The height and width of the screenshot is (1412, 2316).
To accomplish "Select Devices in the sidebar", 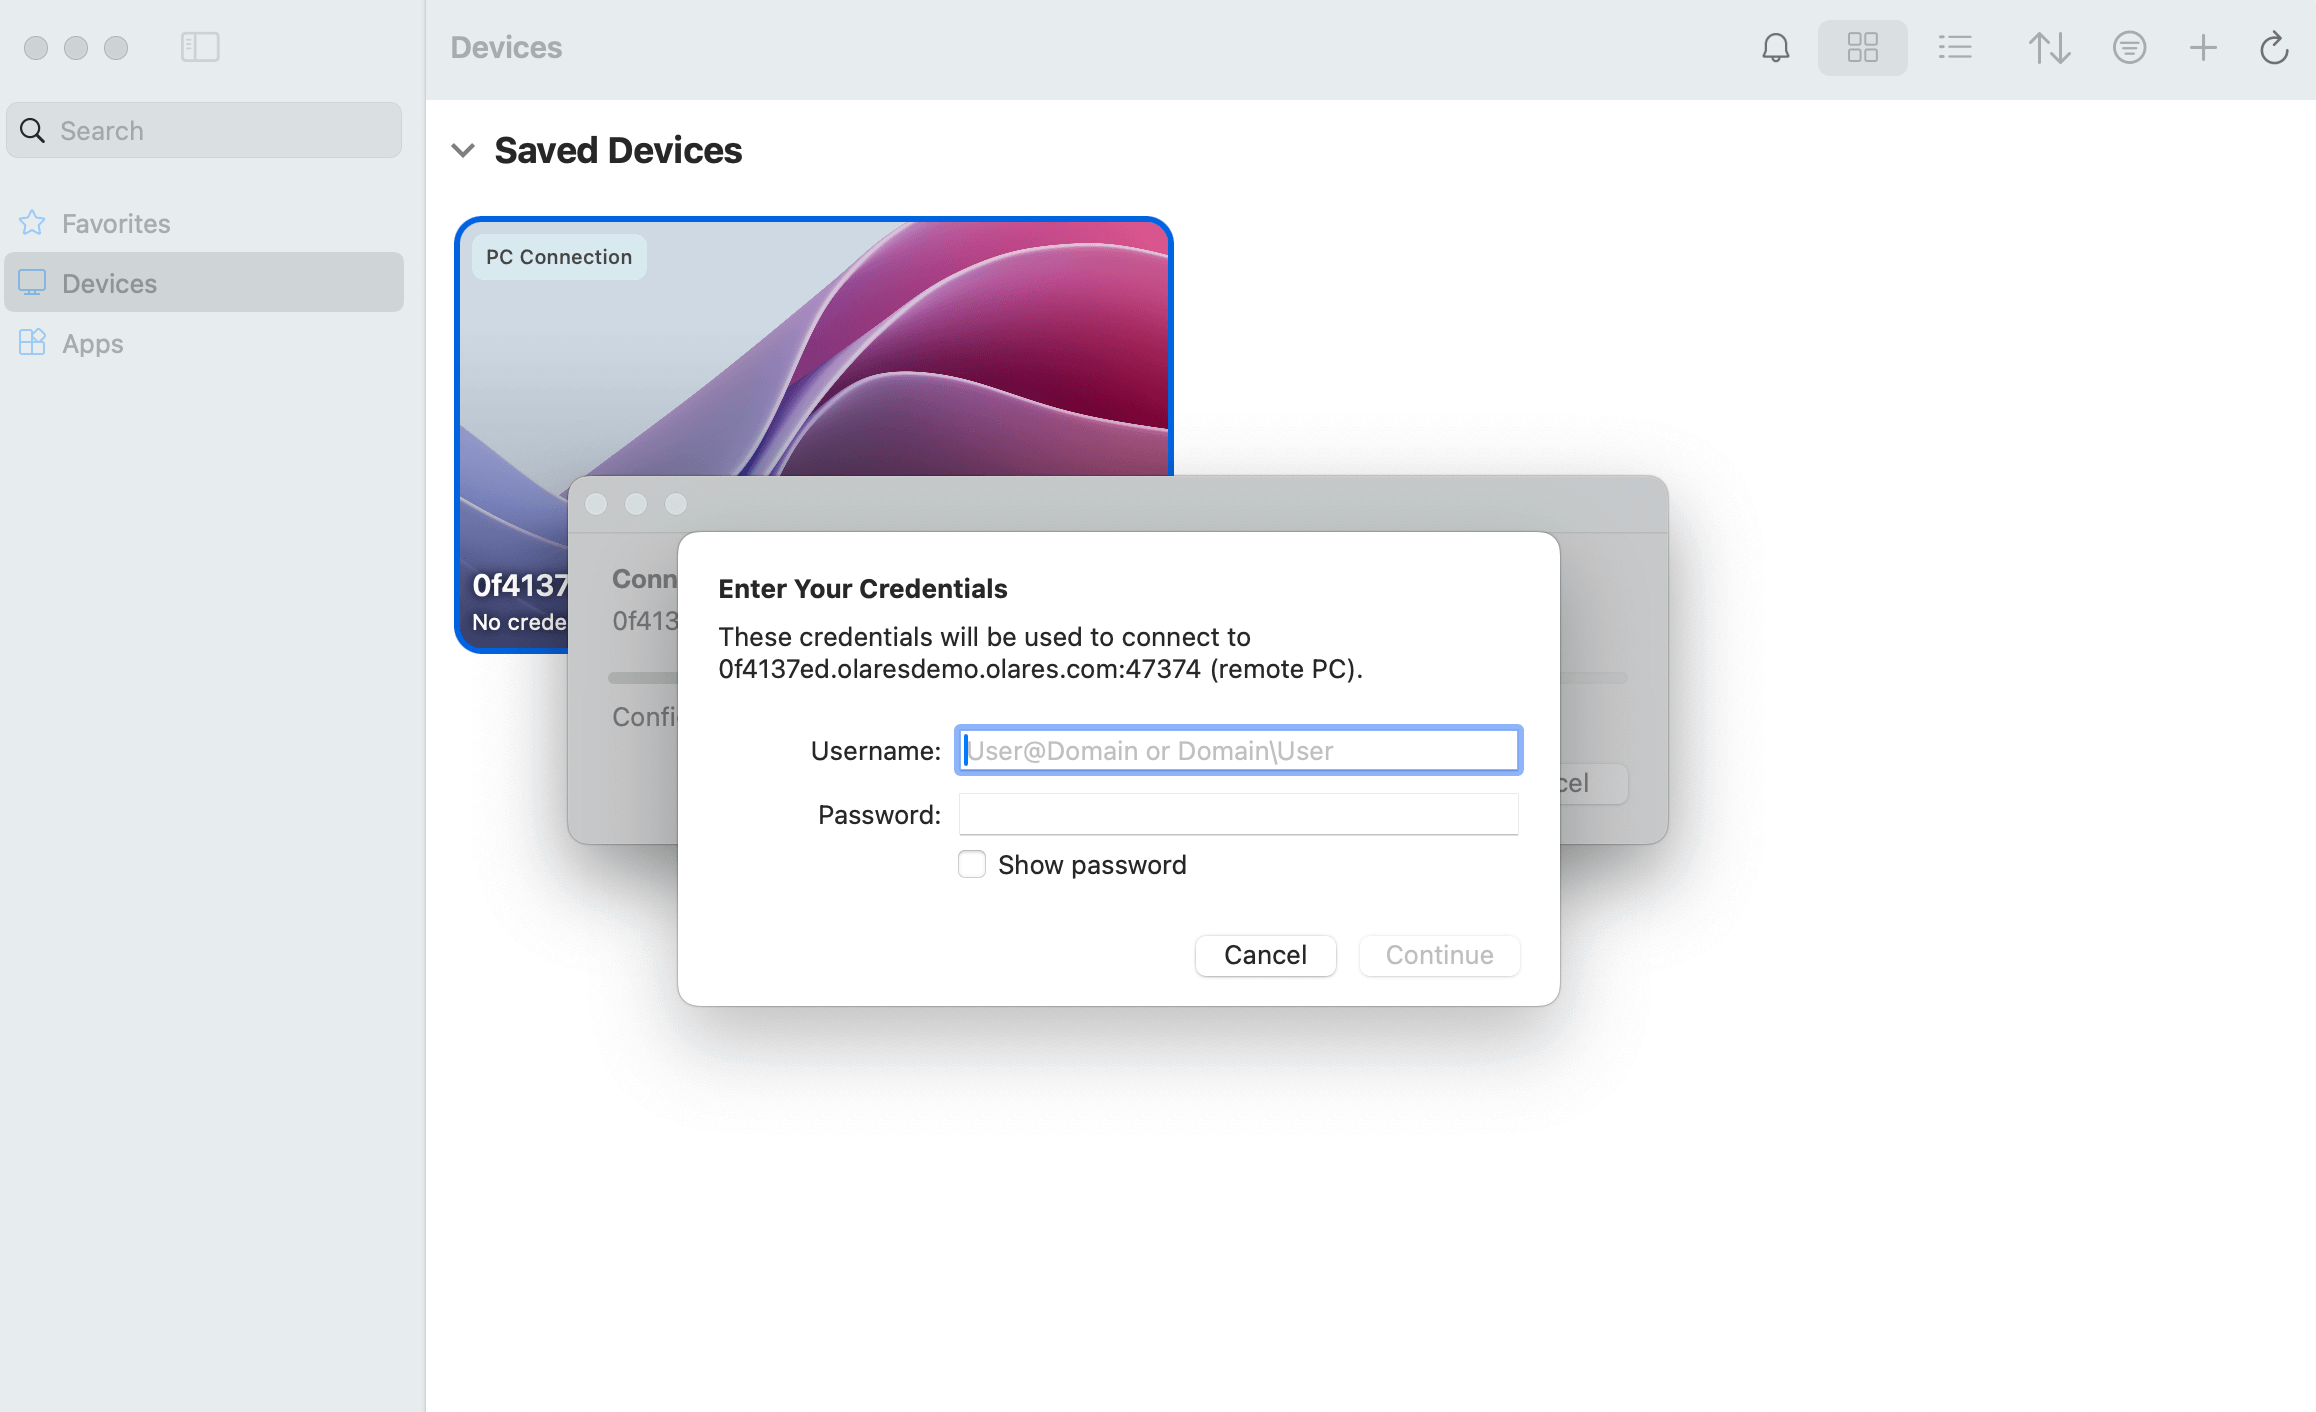I will [109, 283].
